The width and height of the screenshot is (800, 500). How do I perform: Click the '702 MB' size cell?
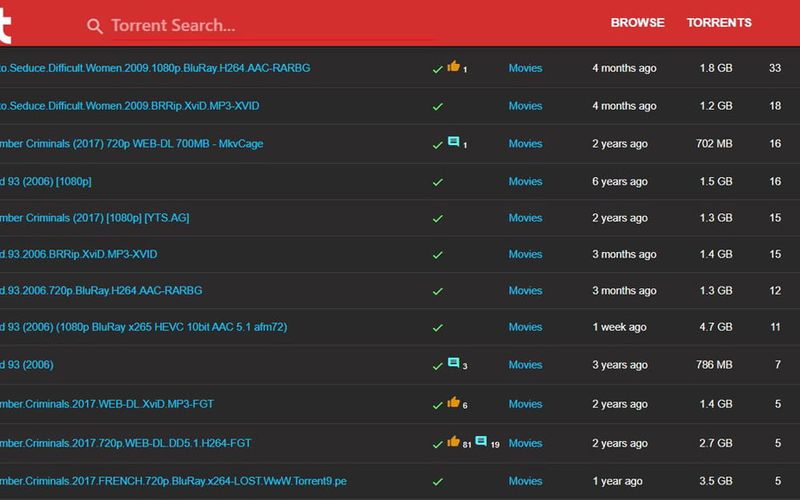714,144
